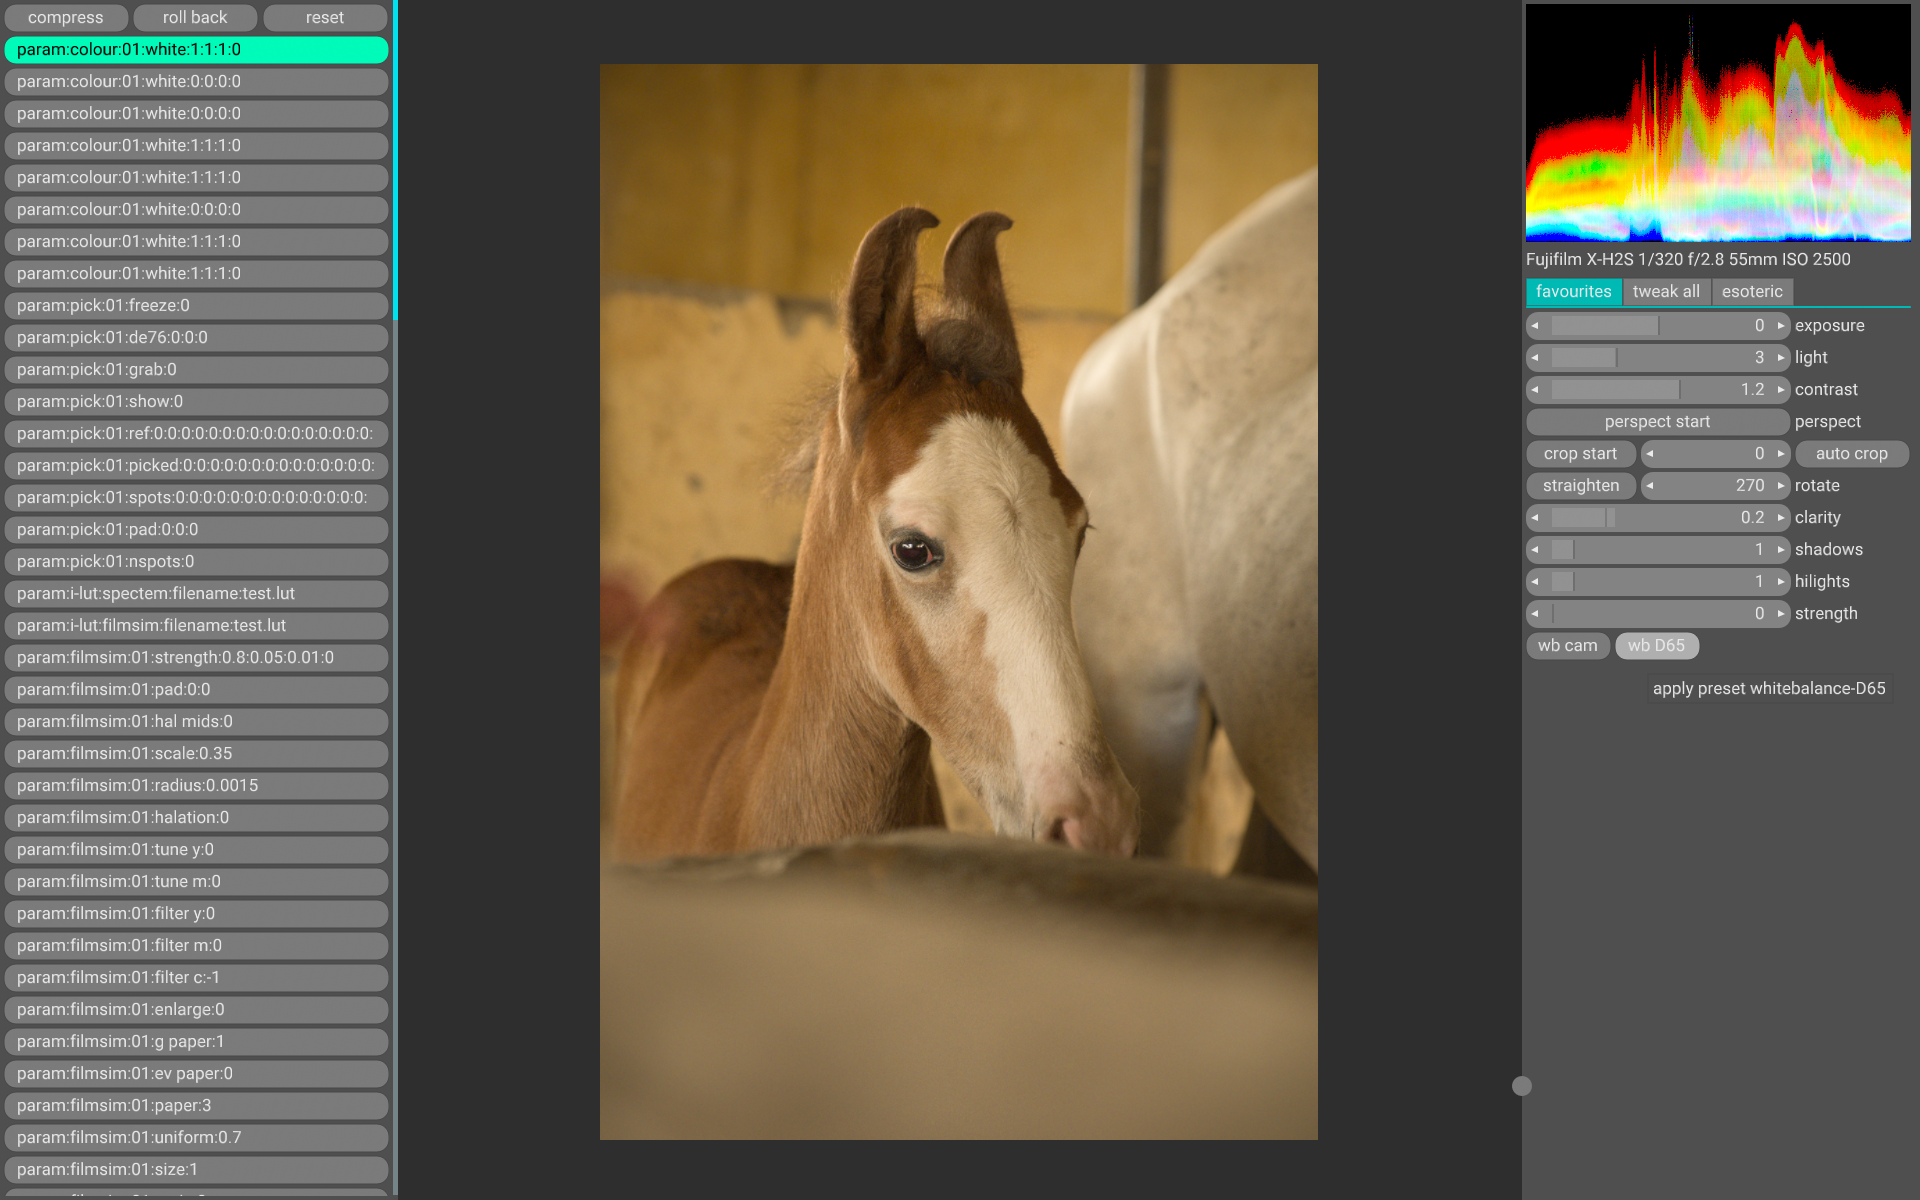The height and width of the screenshot is (1200, 1920).
Task: Click hilights slider's left decrement arrow
Action: pyautogui.click(x=1535, y=582)
